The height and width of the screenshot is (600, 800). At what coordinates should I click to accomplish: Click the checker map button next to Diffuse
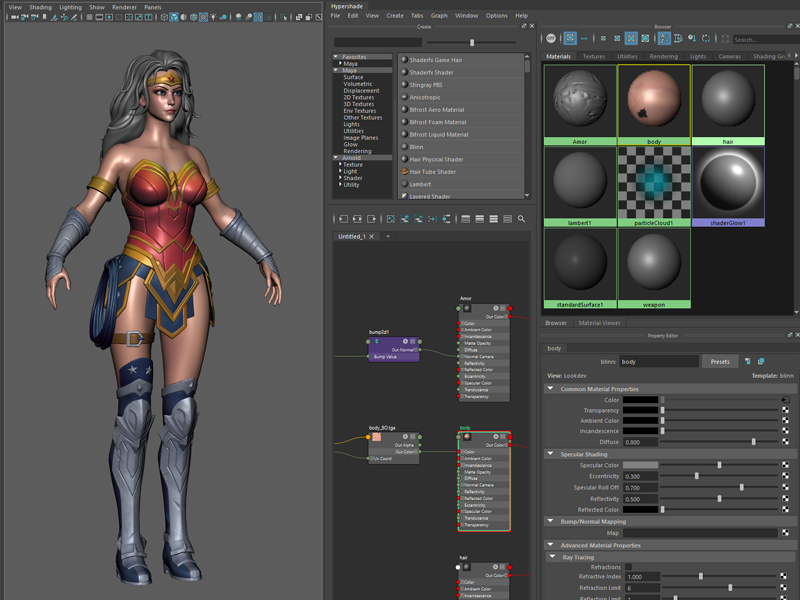785,441
